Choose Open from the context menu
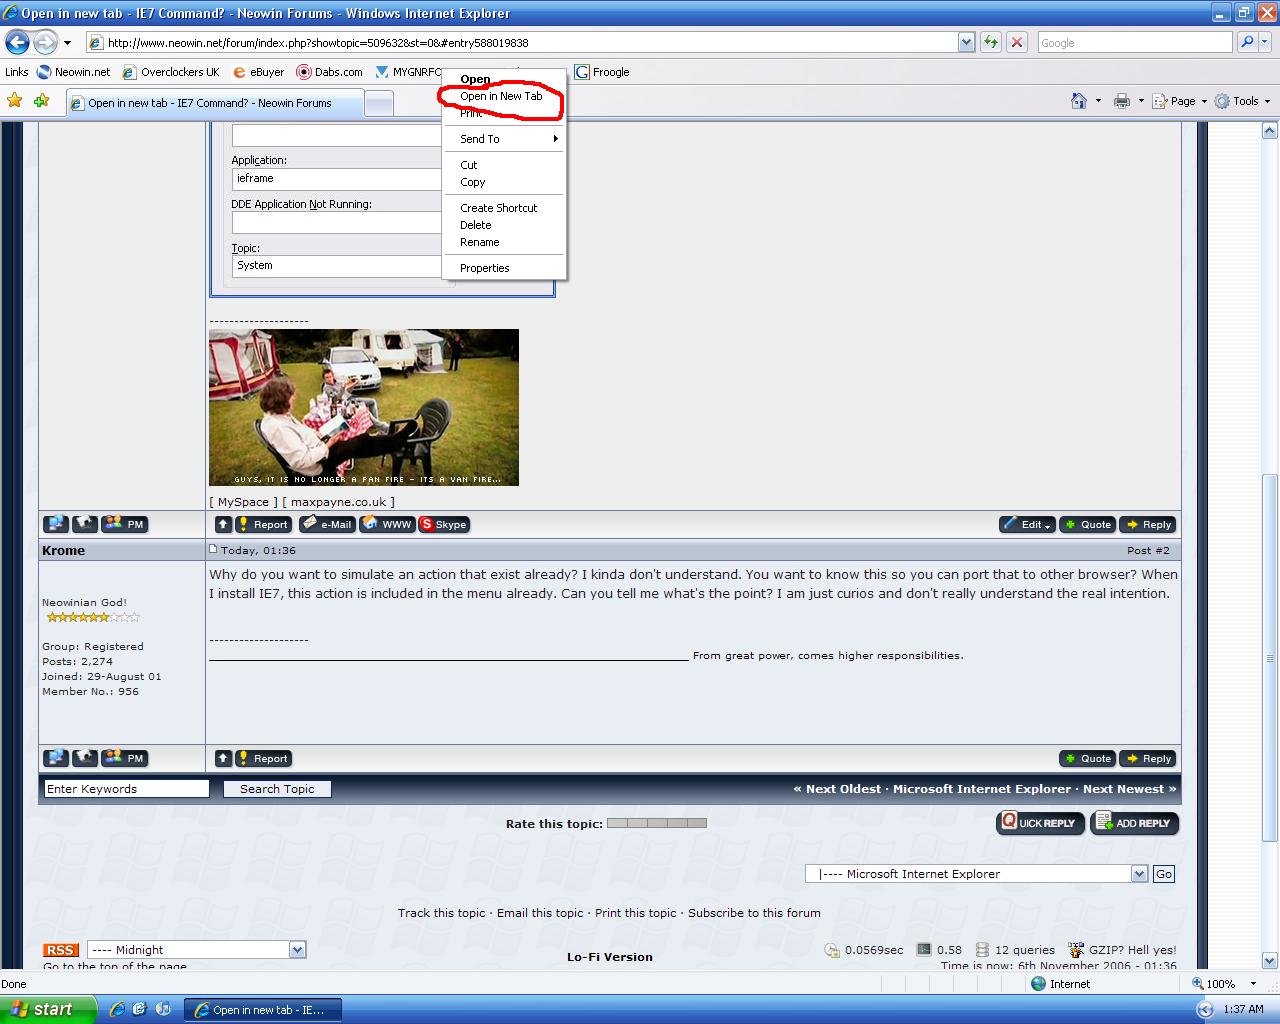 475,79
